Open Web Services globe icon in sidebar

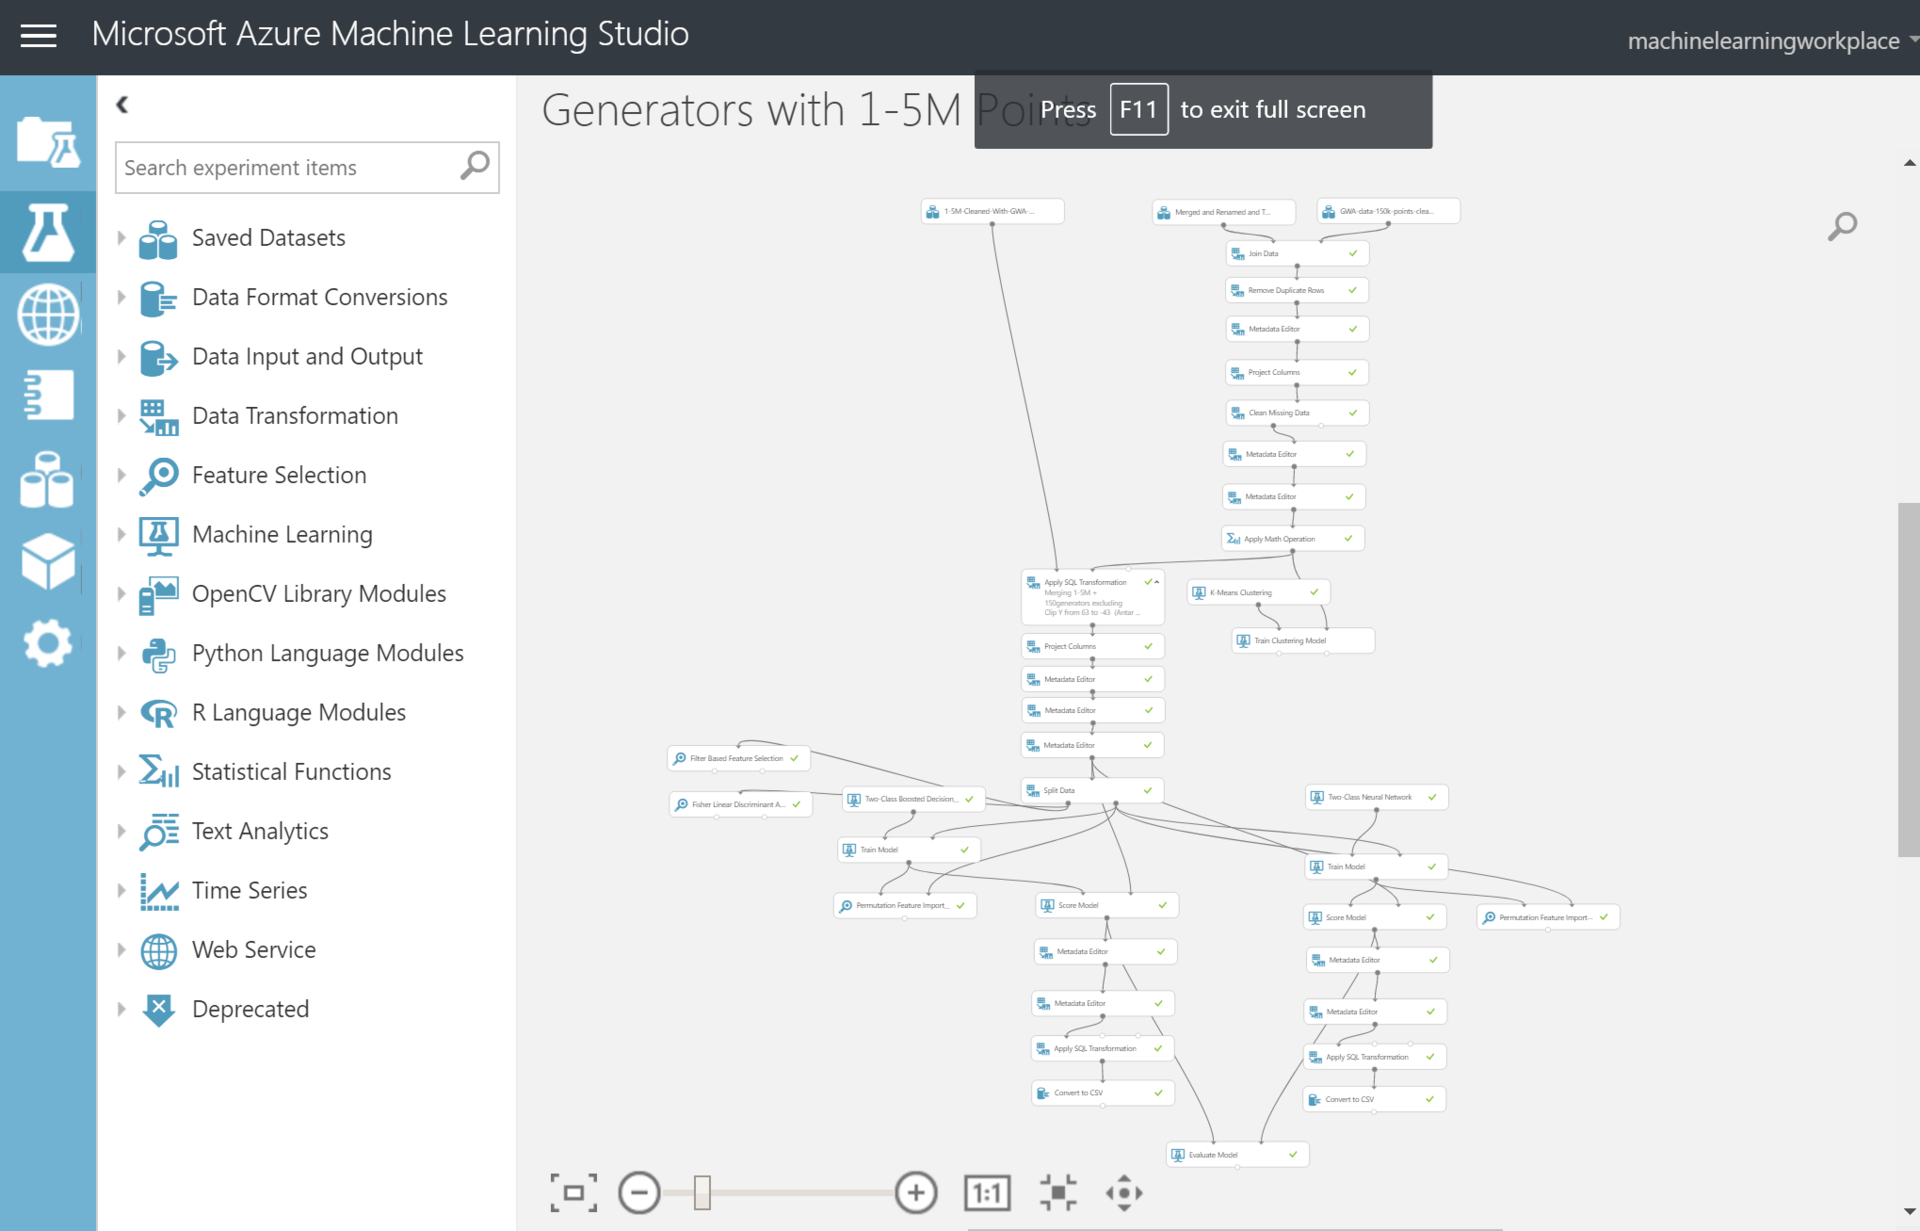(x=47, y=314)
